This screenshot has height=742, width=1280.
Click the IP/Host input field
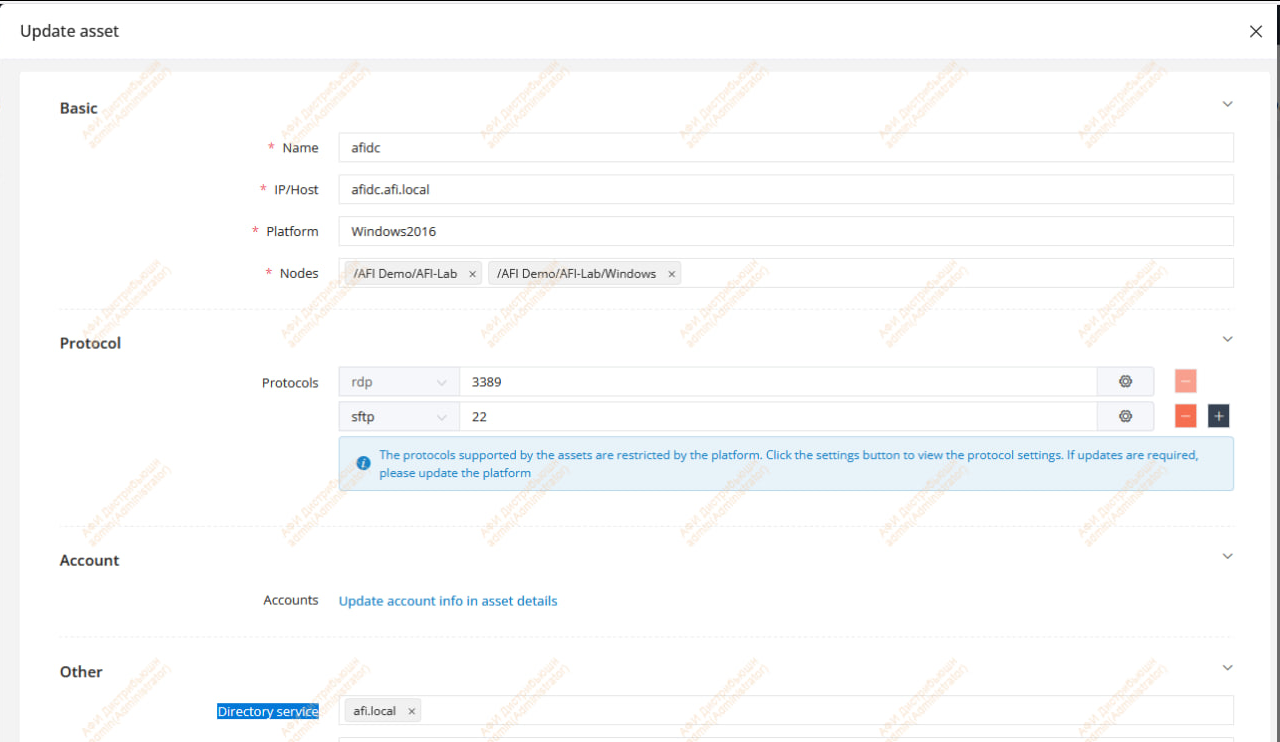[785, 189]
